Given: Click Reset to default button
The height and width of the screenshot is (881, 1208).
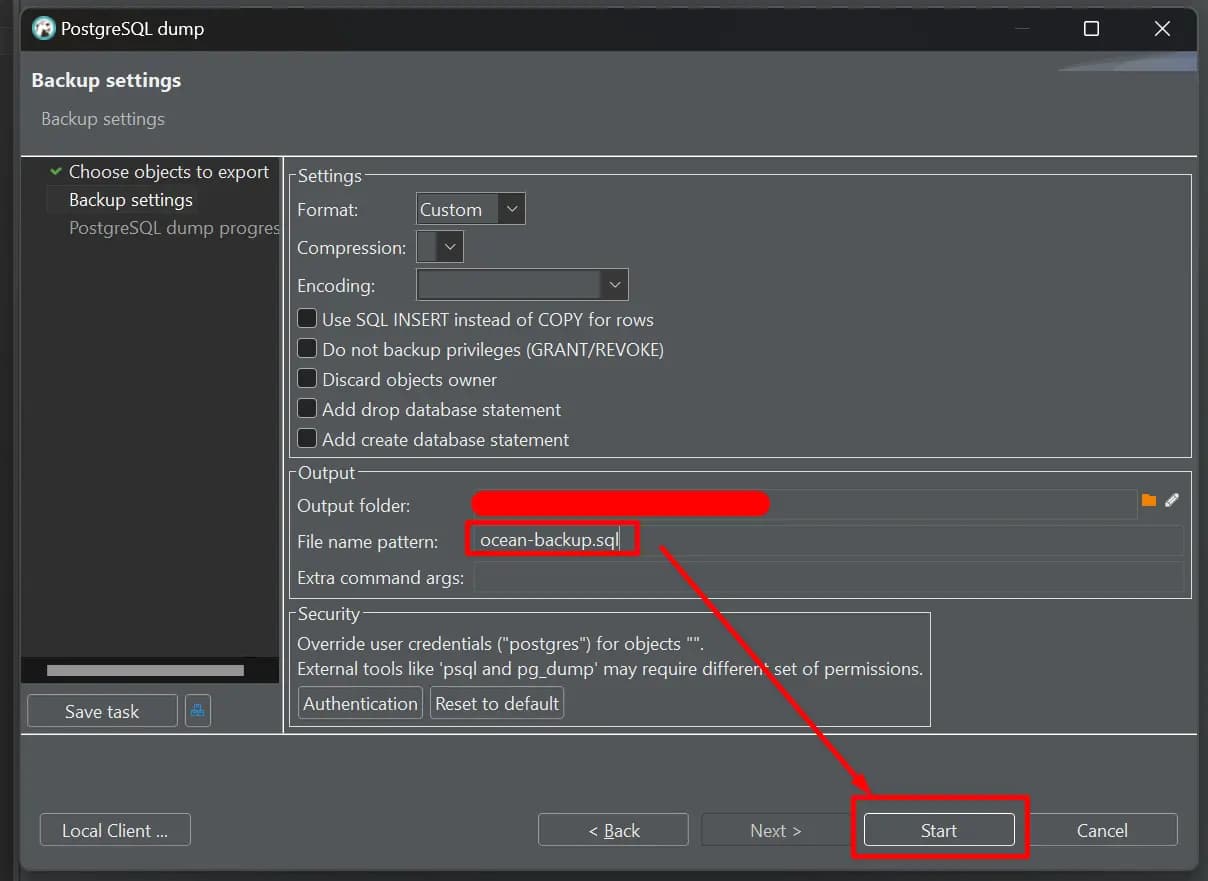Looking at the screenshot, I should tap(497, 703).
